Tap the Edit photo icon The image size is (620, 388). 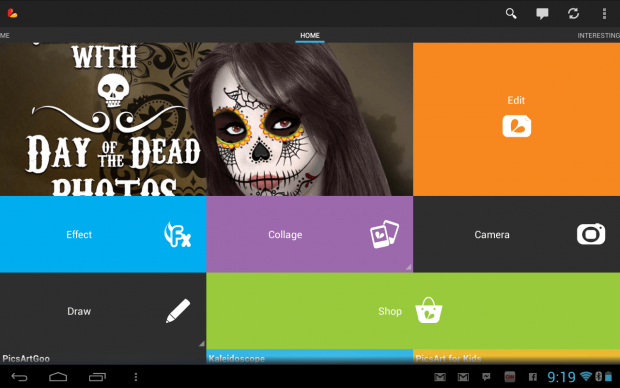(517, 126)
